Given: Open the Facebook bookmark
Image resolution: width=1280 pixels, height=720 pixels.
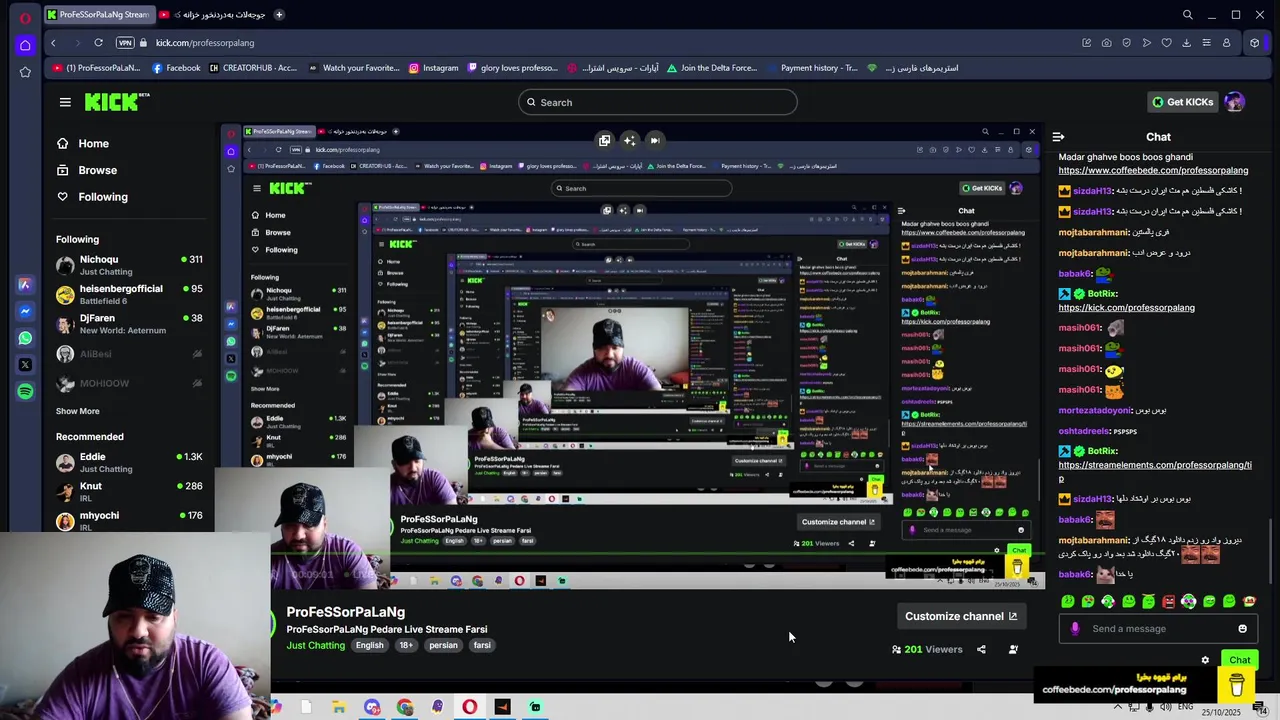Looking at the screenshot, I should [176, 68].
